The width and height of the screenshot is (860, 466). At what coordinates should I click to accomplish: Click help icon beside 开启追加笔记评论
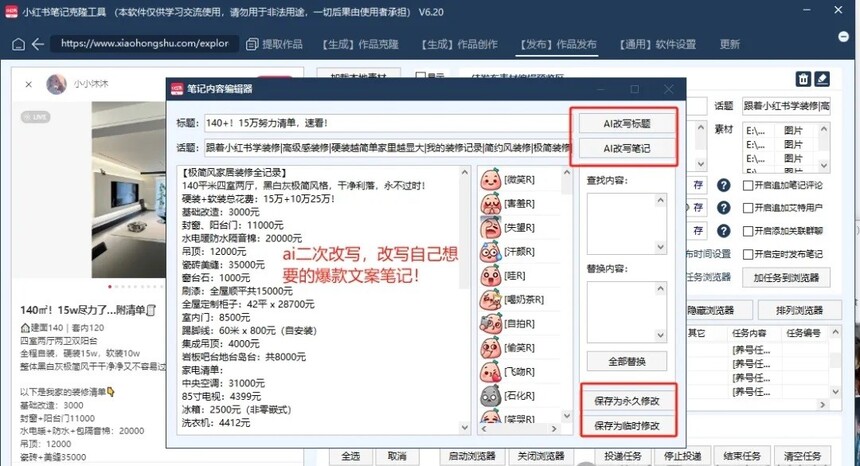(x=725, y=185)
